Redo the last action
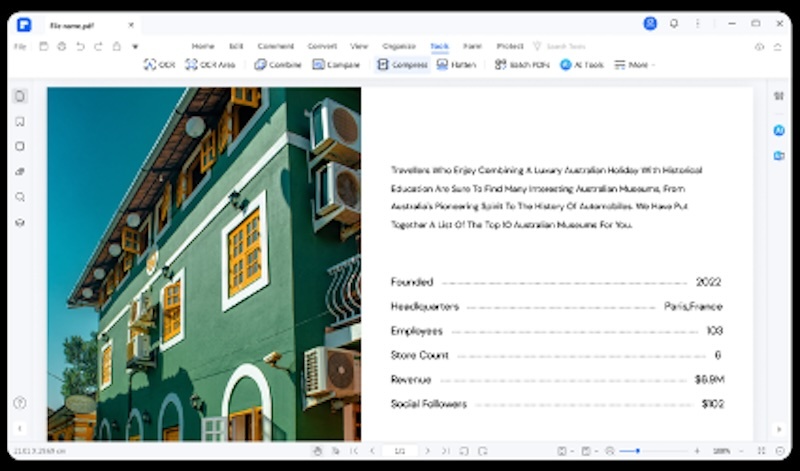 coord(98,46)
